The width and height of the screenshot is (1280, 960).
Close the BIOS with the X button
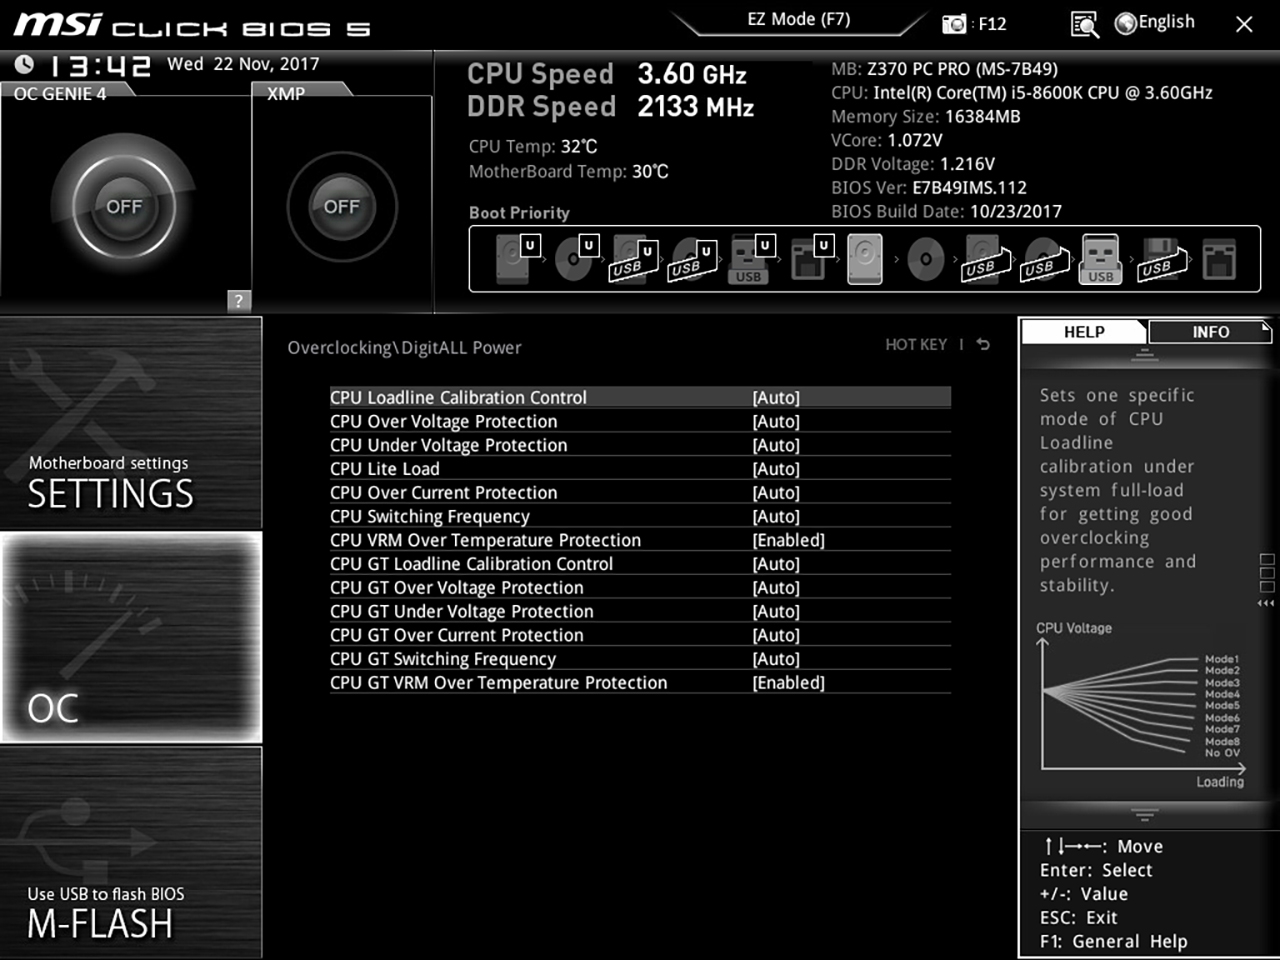point(1244,24)
